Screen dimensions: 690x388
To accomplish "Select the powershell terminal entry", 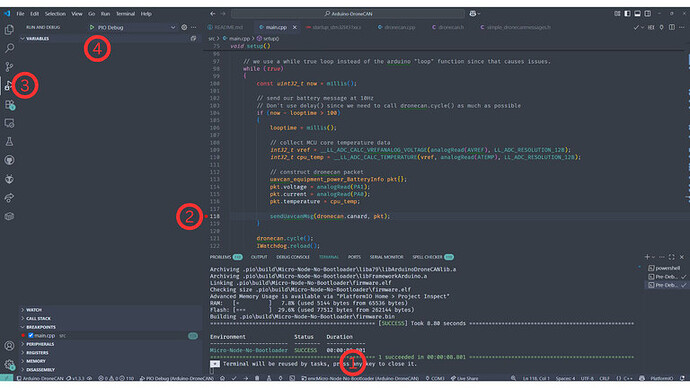I will 664,268.
